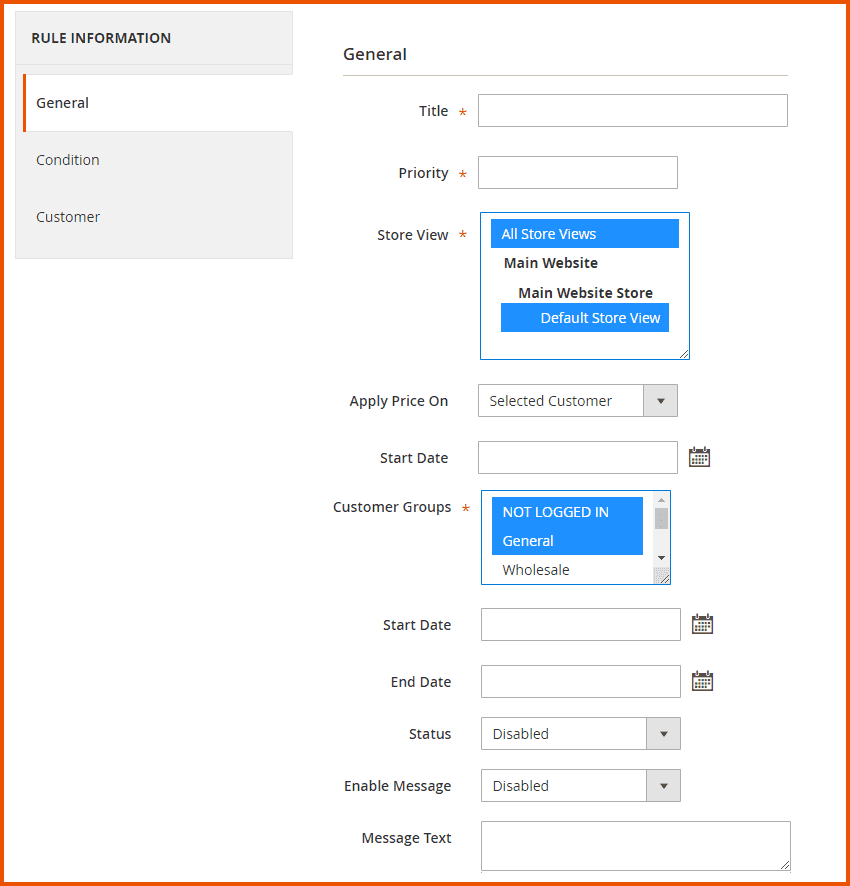The width and height of the screenshot is (850, 886).
Task: Open the Customer tab in Rule Information
Action: click(x=68, y=217)
